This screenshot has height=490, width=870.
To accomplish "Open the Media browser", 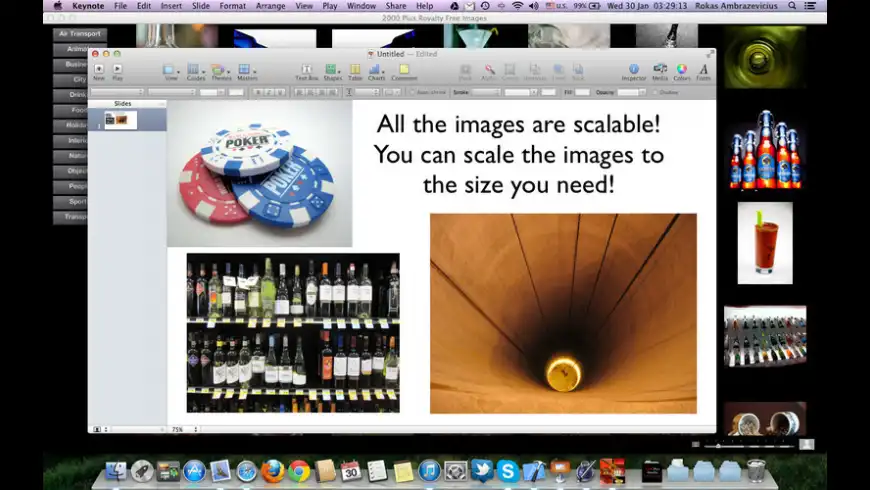I will [660, 72].
